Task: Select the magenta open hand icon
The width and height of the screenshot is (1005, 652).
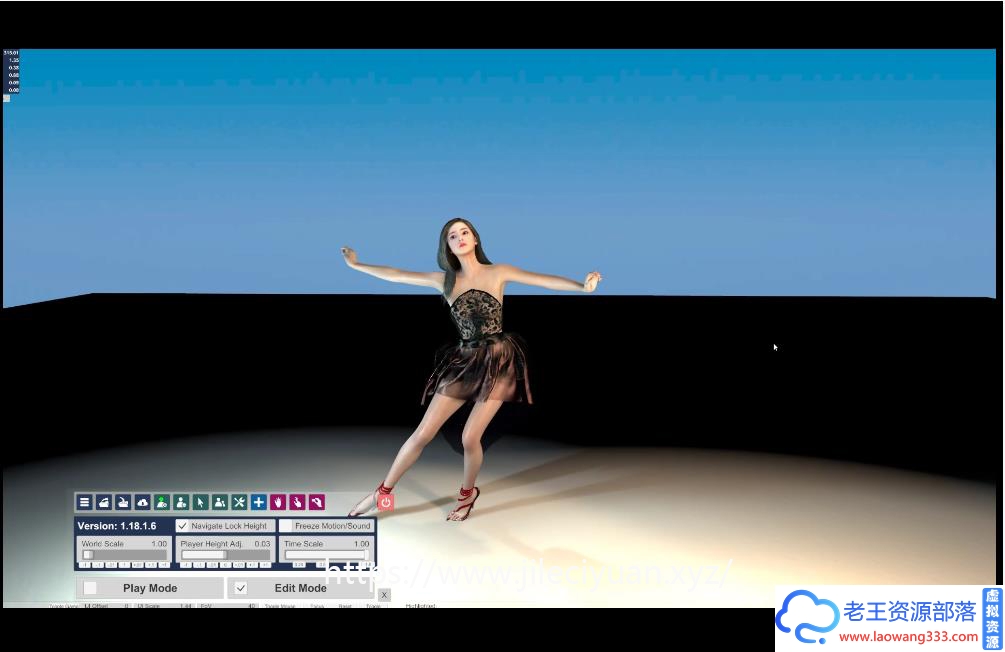Action: [x=278, y=502]
